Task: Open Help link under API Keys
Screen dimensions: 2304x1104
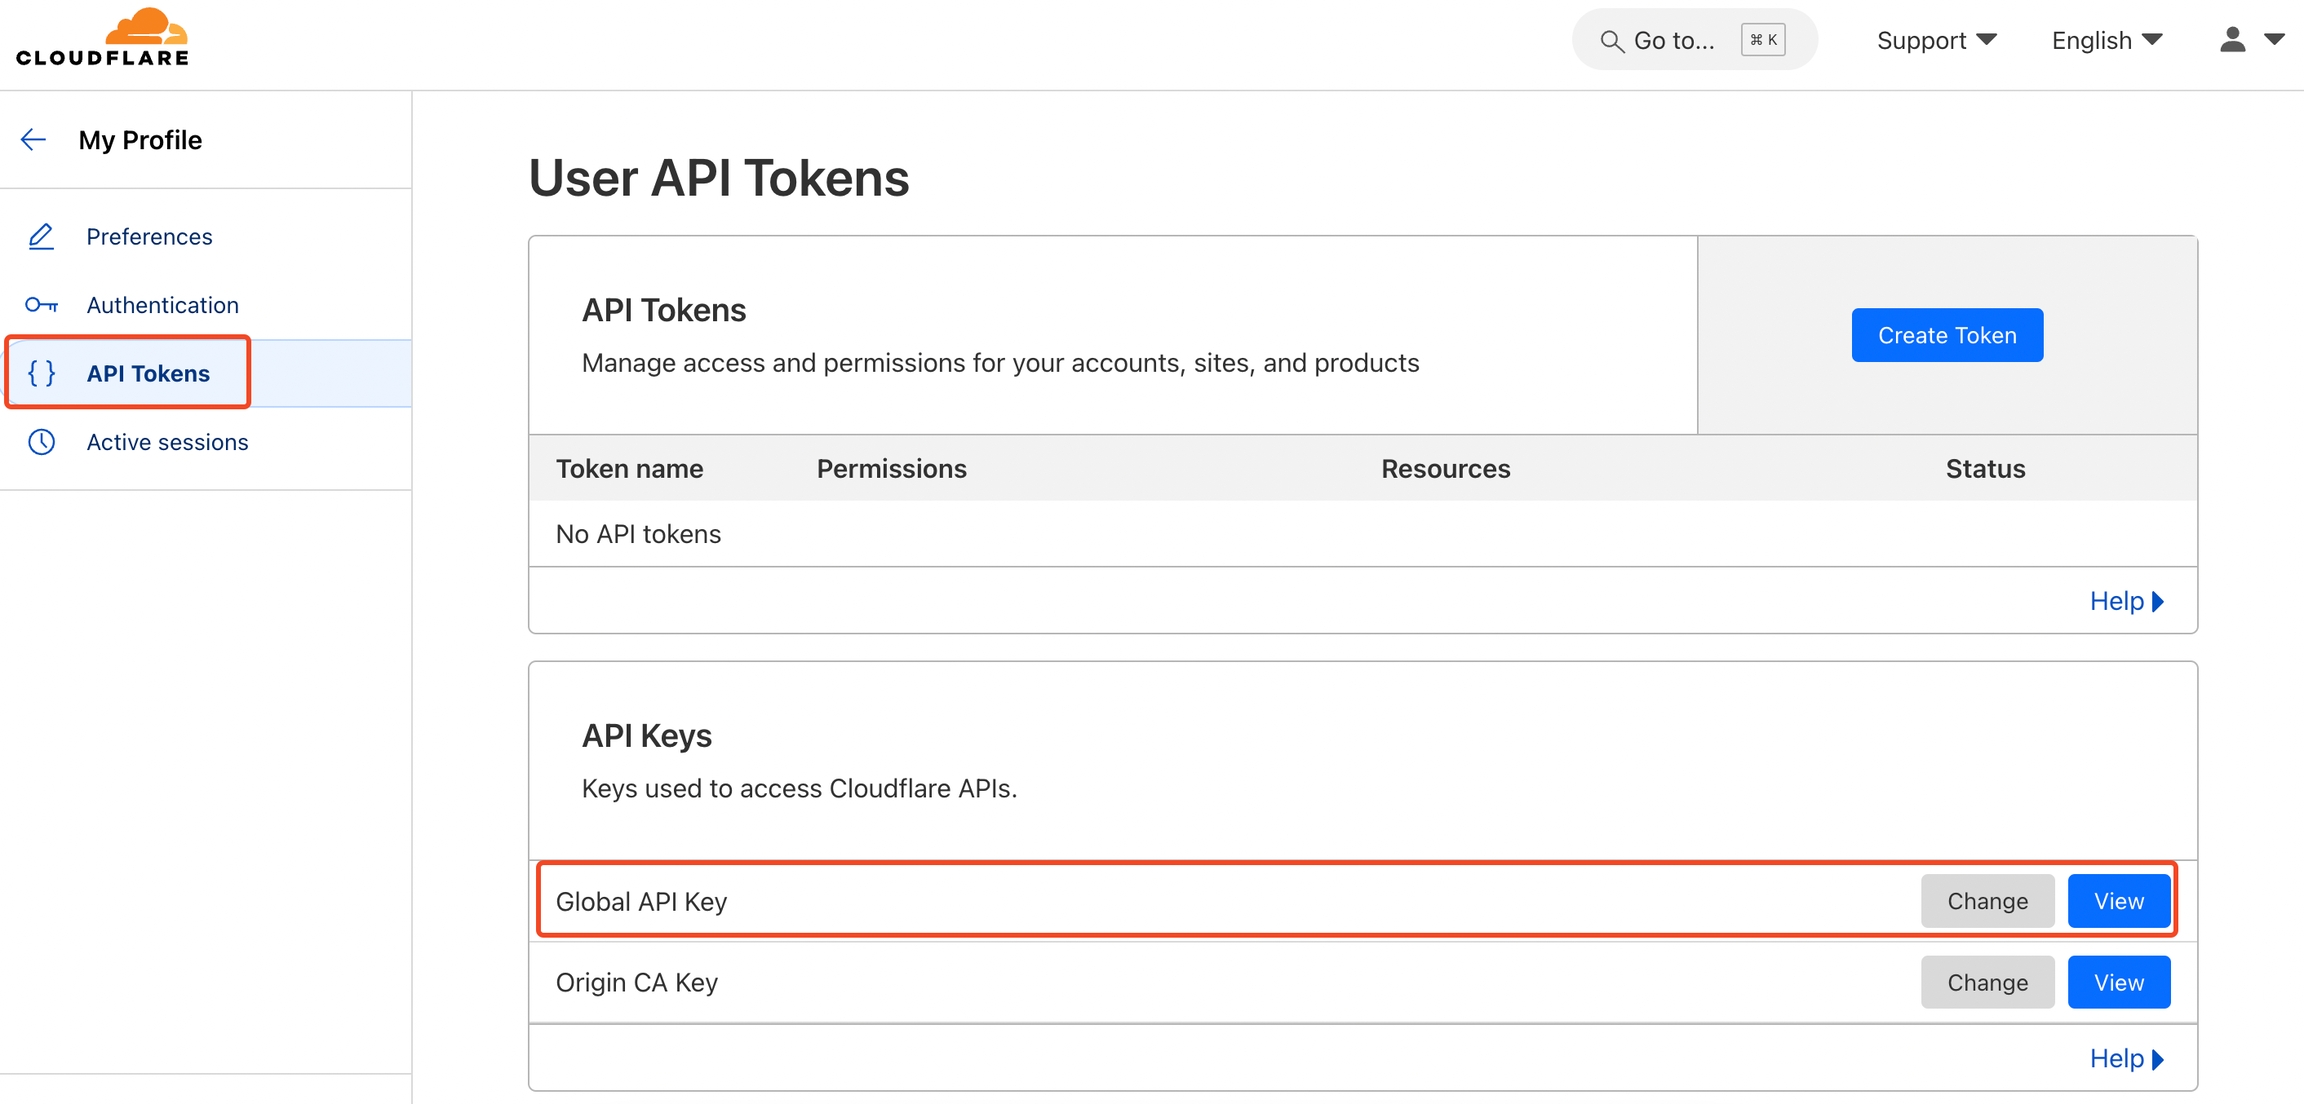Action: (x=2127, y=1058)
